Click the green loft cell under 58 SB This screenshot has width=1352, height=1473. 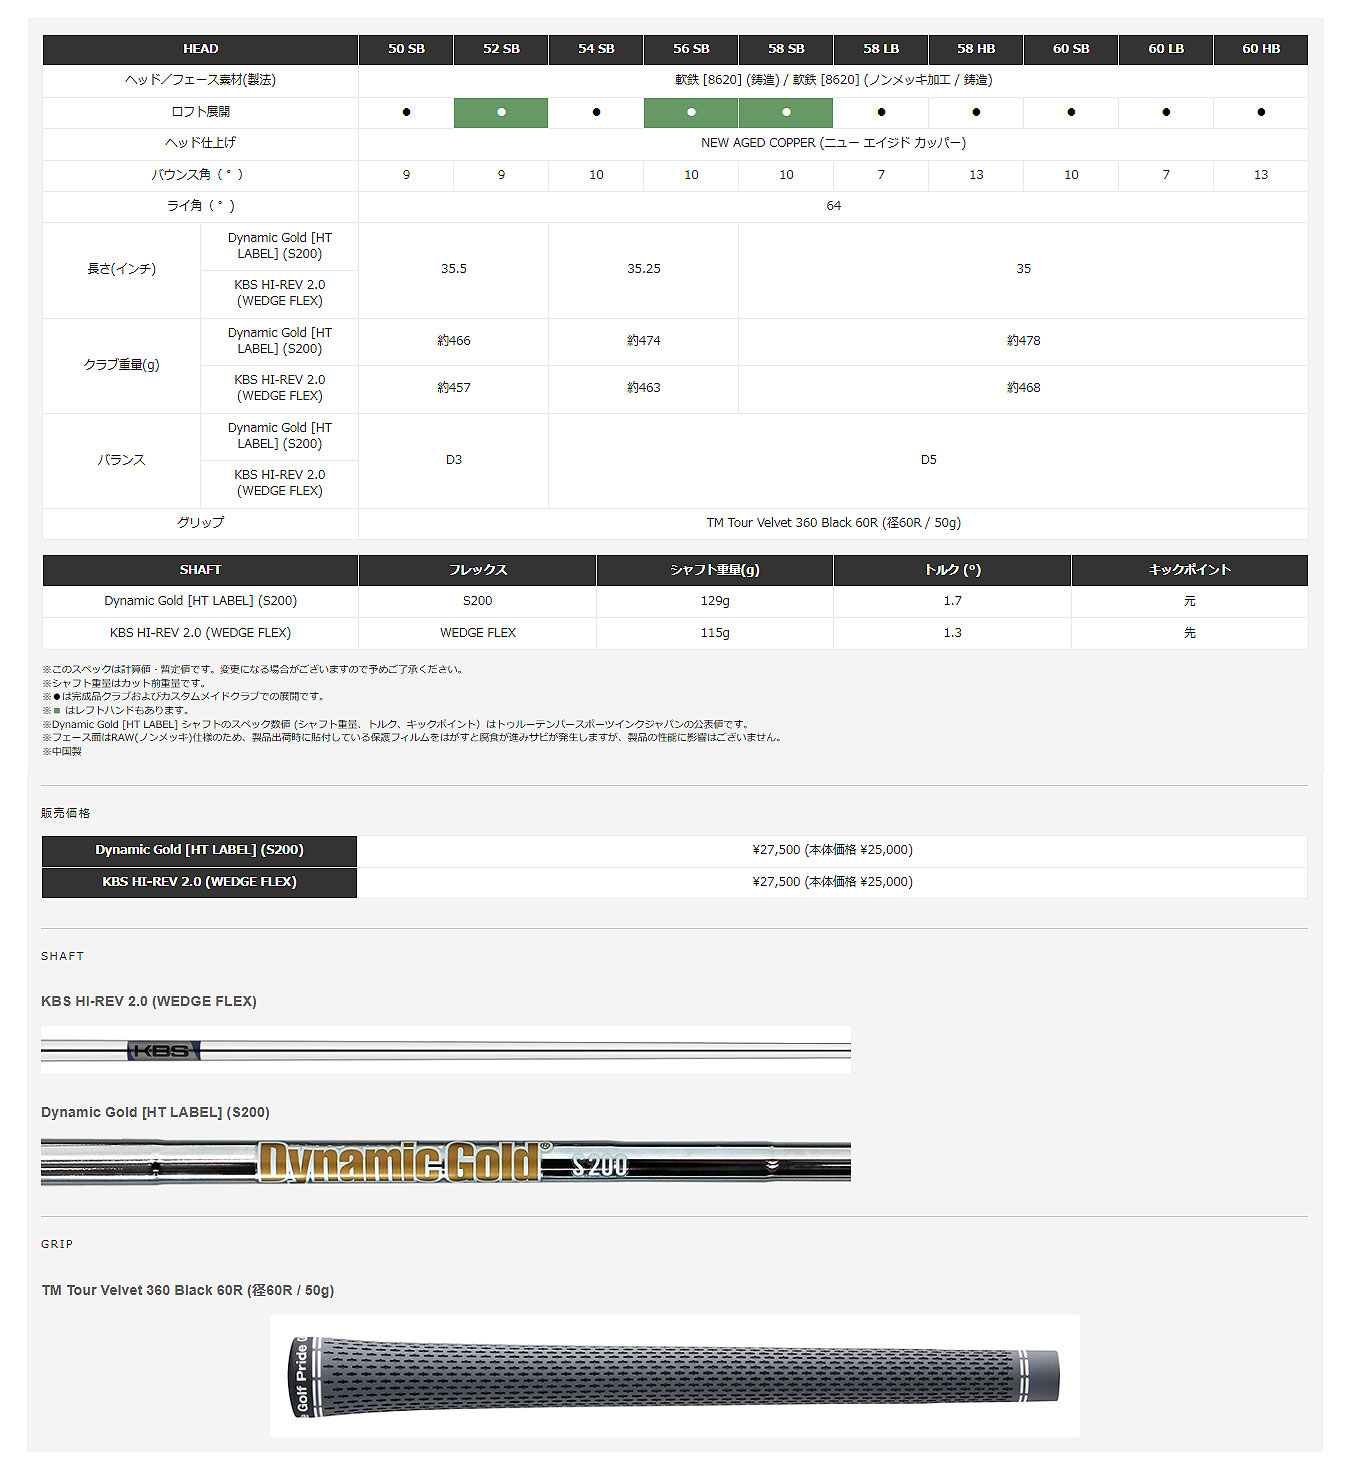pos(786,112)
